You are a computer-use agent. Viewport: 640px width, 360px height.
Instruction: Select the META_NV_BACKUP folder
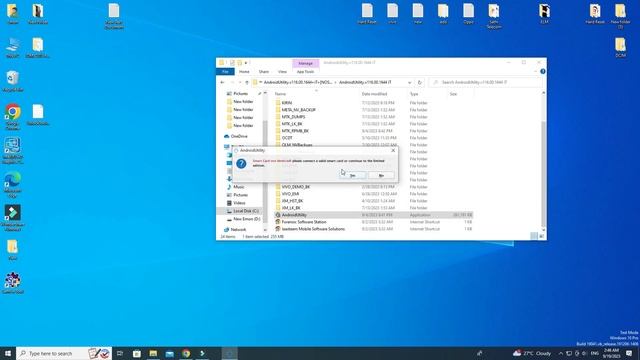coord(298,110)
